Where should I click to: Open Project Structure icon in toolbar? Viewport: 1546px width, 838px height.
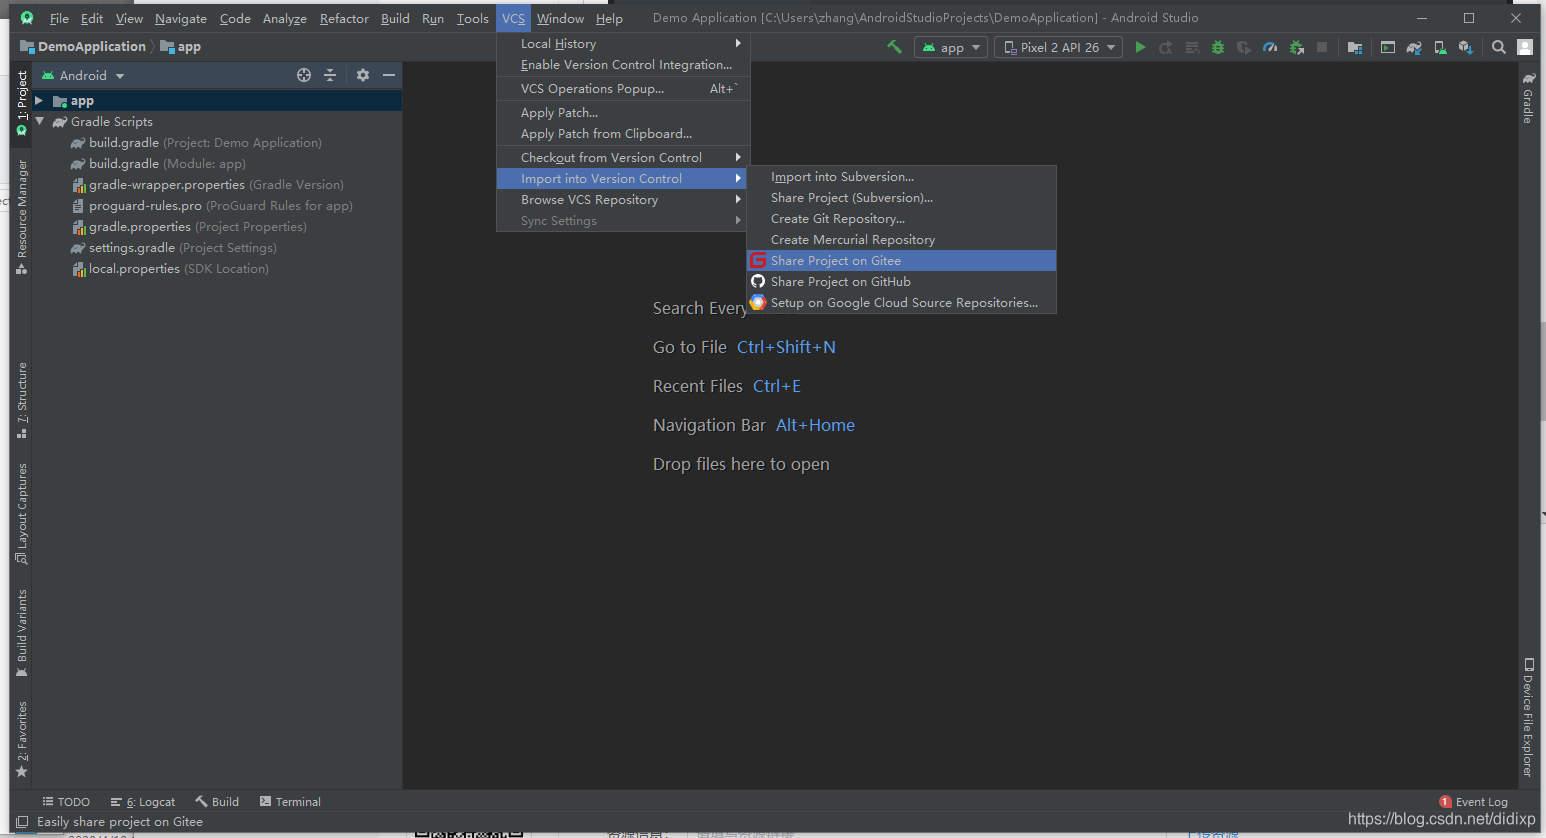coord(1355,47)
